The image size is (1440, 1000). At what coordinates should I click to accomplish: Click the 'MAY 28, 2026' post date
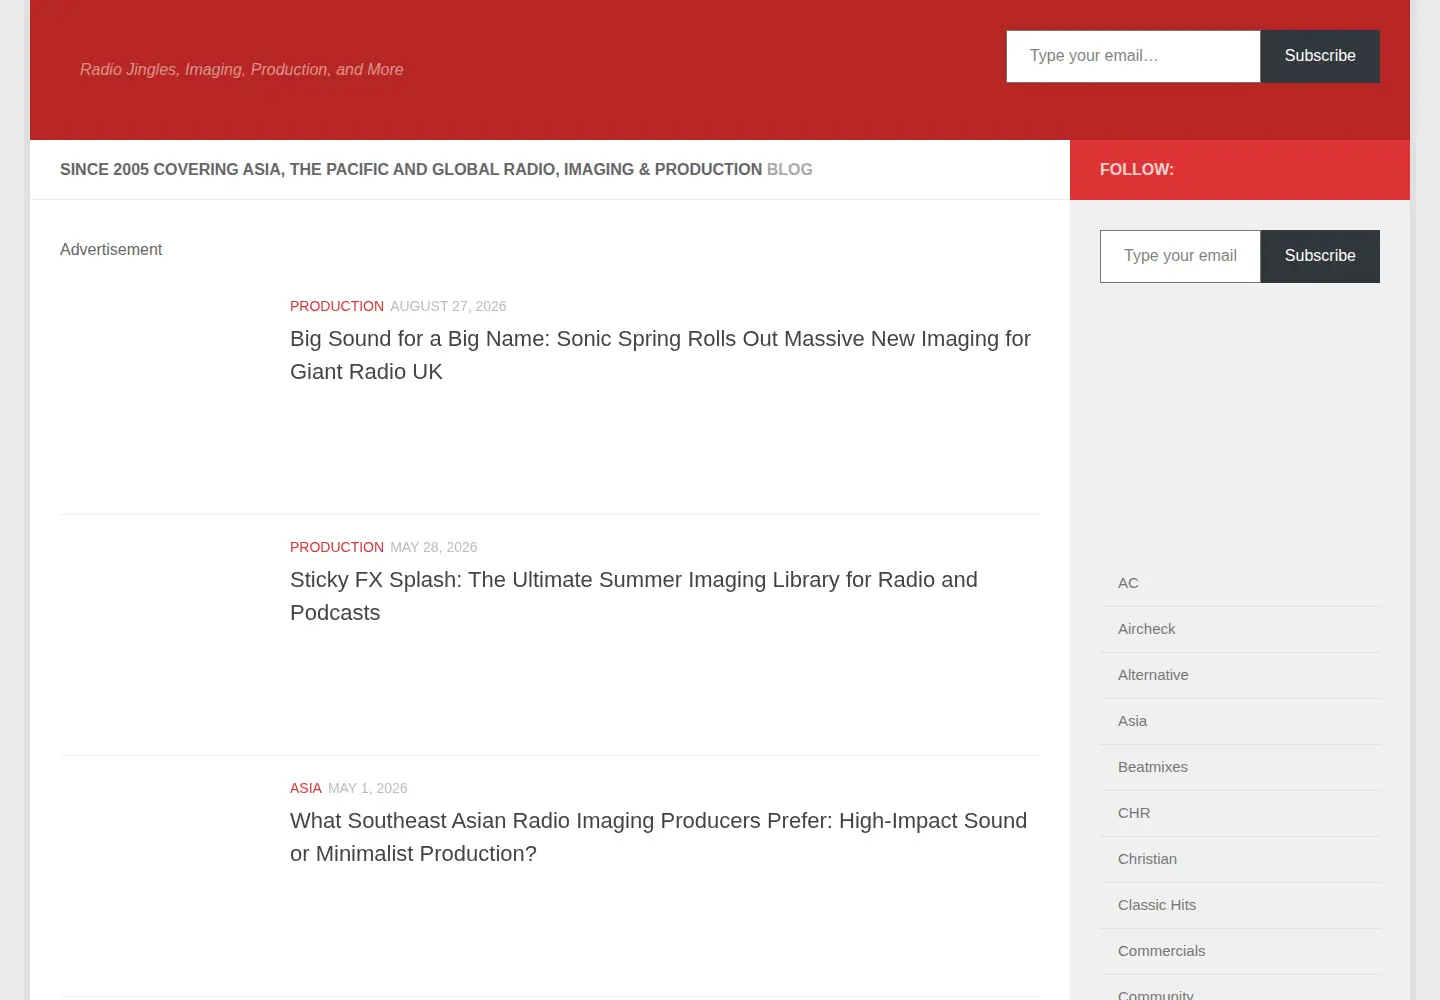click(x=433, y=547)
